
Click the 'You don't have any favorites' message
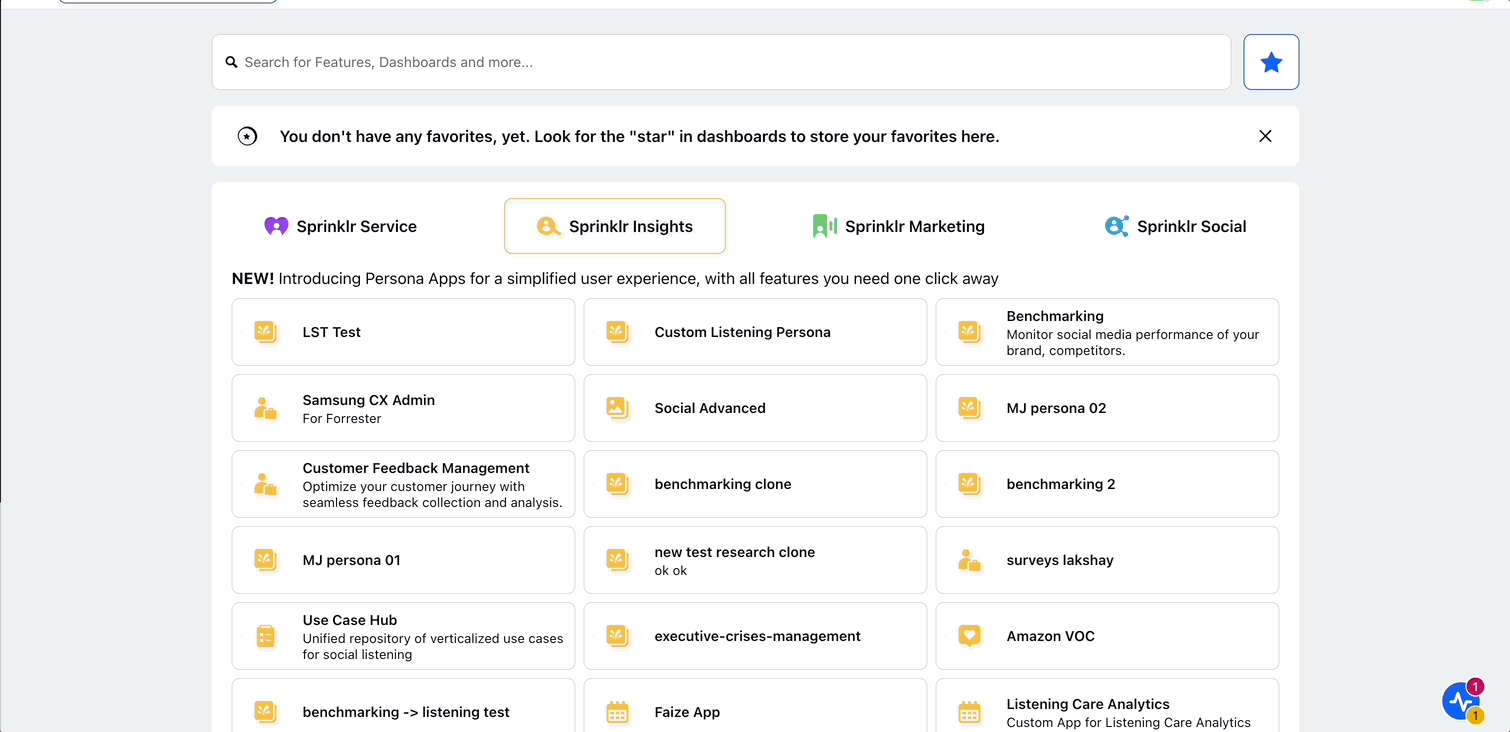[x=640, y=136]
